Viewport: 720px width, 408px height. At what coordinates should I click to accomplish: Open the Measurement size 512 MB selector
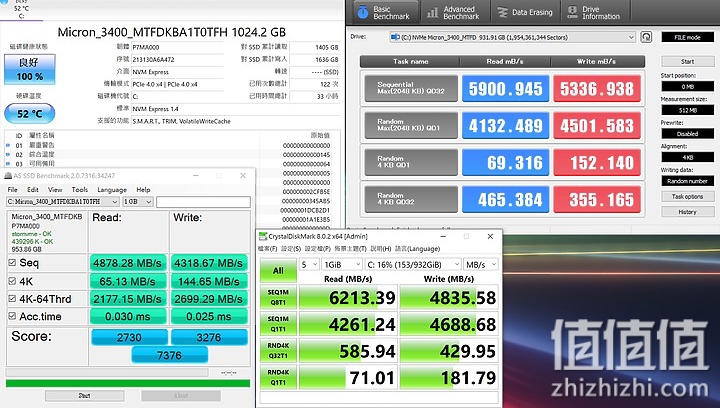coord(687,110)
